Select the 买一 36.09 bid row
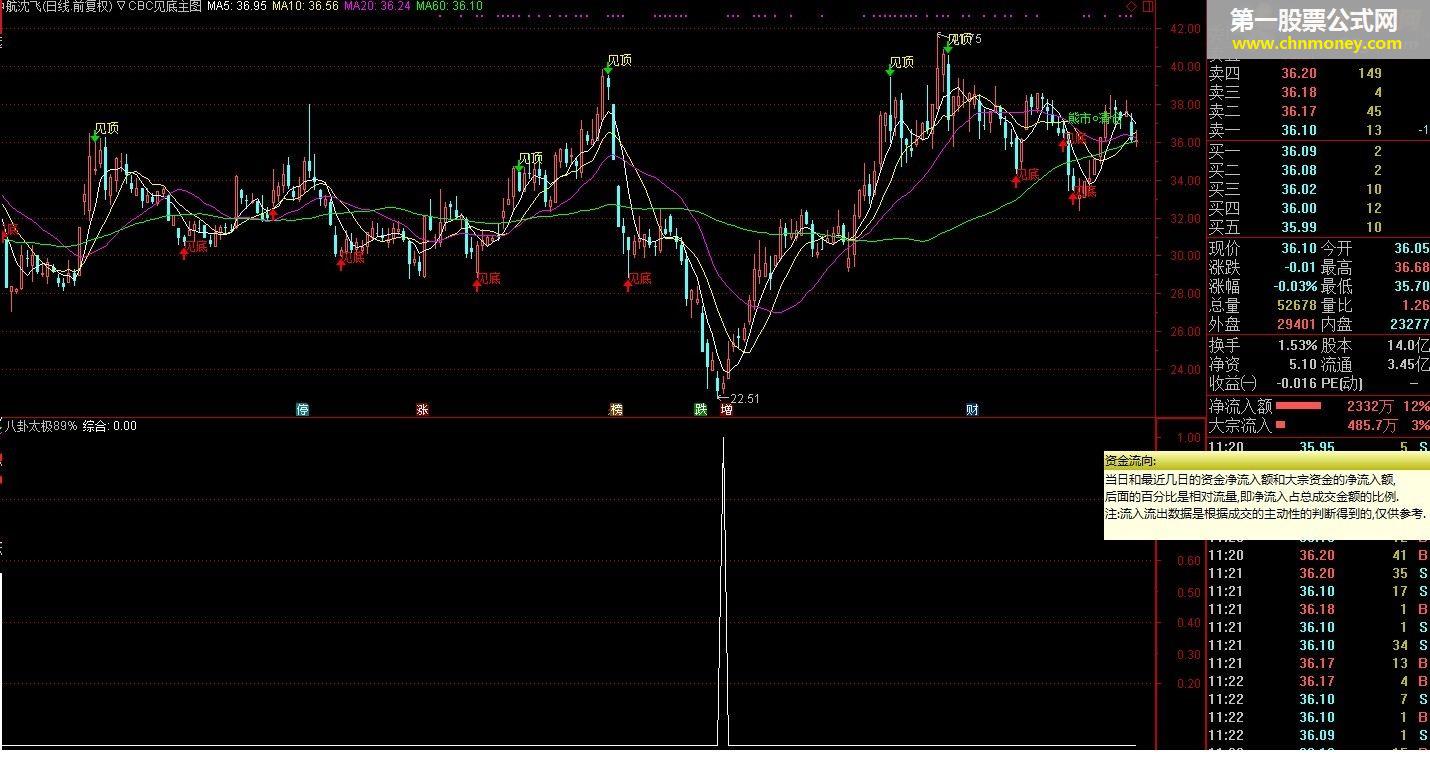The image size is (1430, 775). tap(1318, 151)
